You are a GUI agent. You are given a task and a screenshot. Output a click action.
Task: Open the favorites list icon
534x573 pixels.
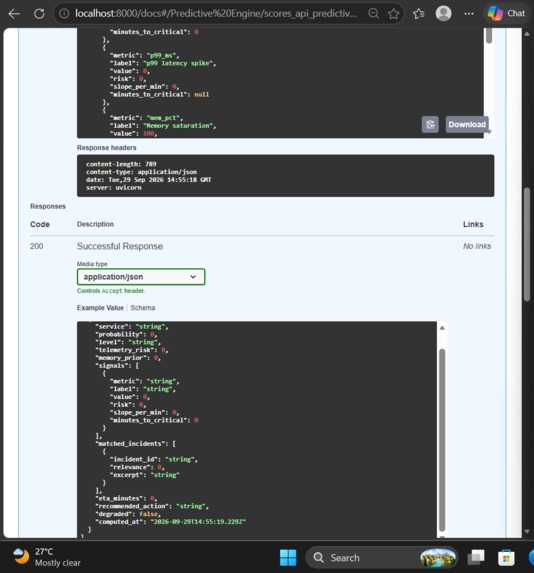click(419, 14)
